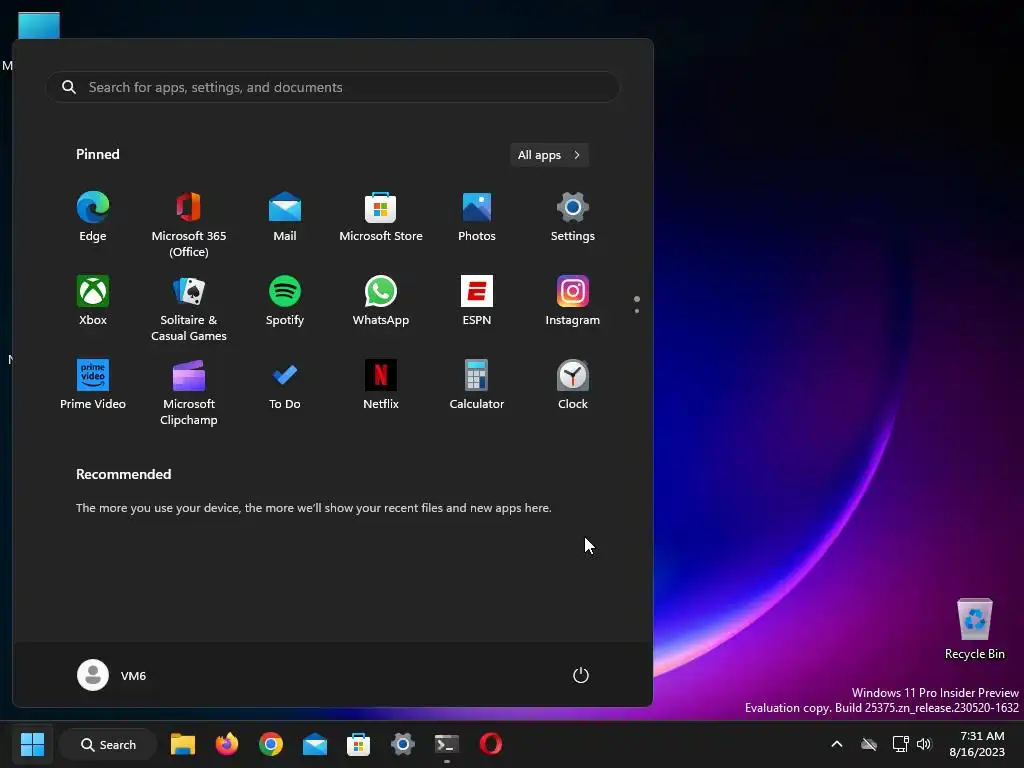
Task: Click the Start menu search field
Action: pyautogui.click(x=332, y=87)
